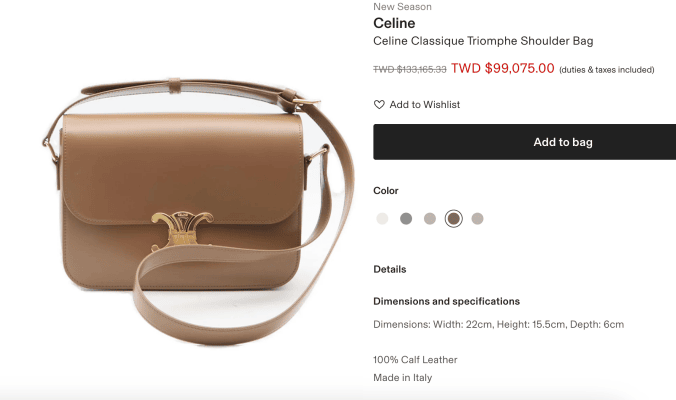Pick the light taupe third color swatch
676x400 pixels.
pyautogui.click(x=430, y=219)
